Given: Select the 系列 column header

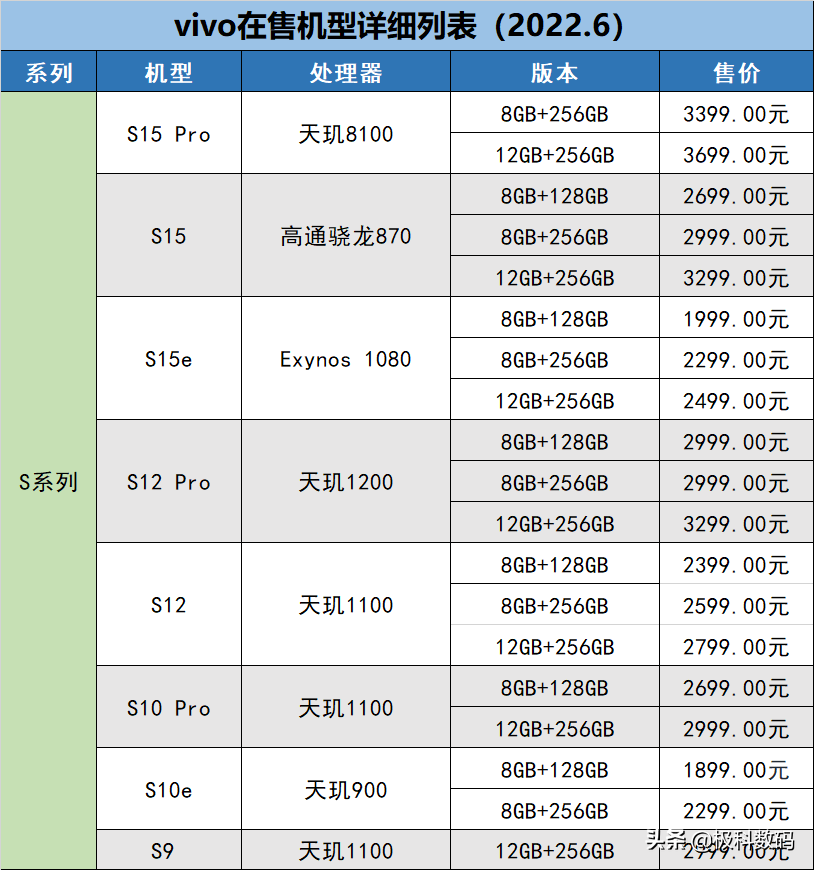Looking at the screenshot, I should coord(49,72).
